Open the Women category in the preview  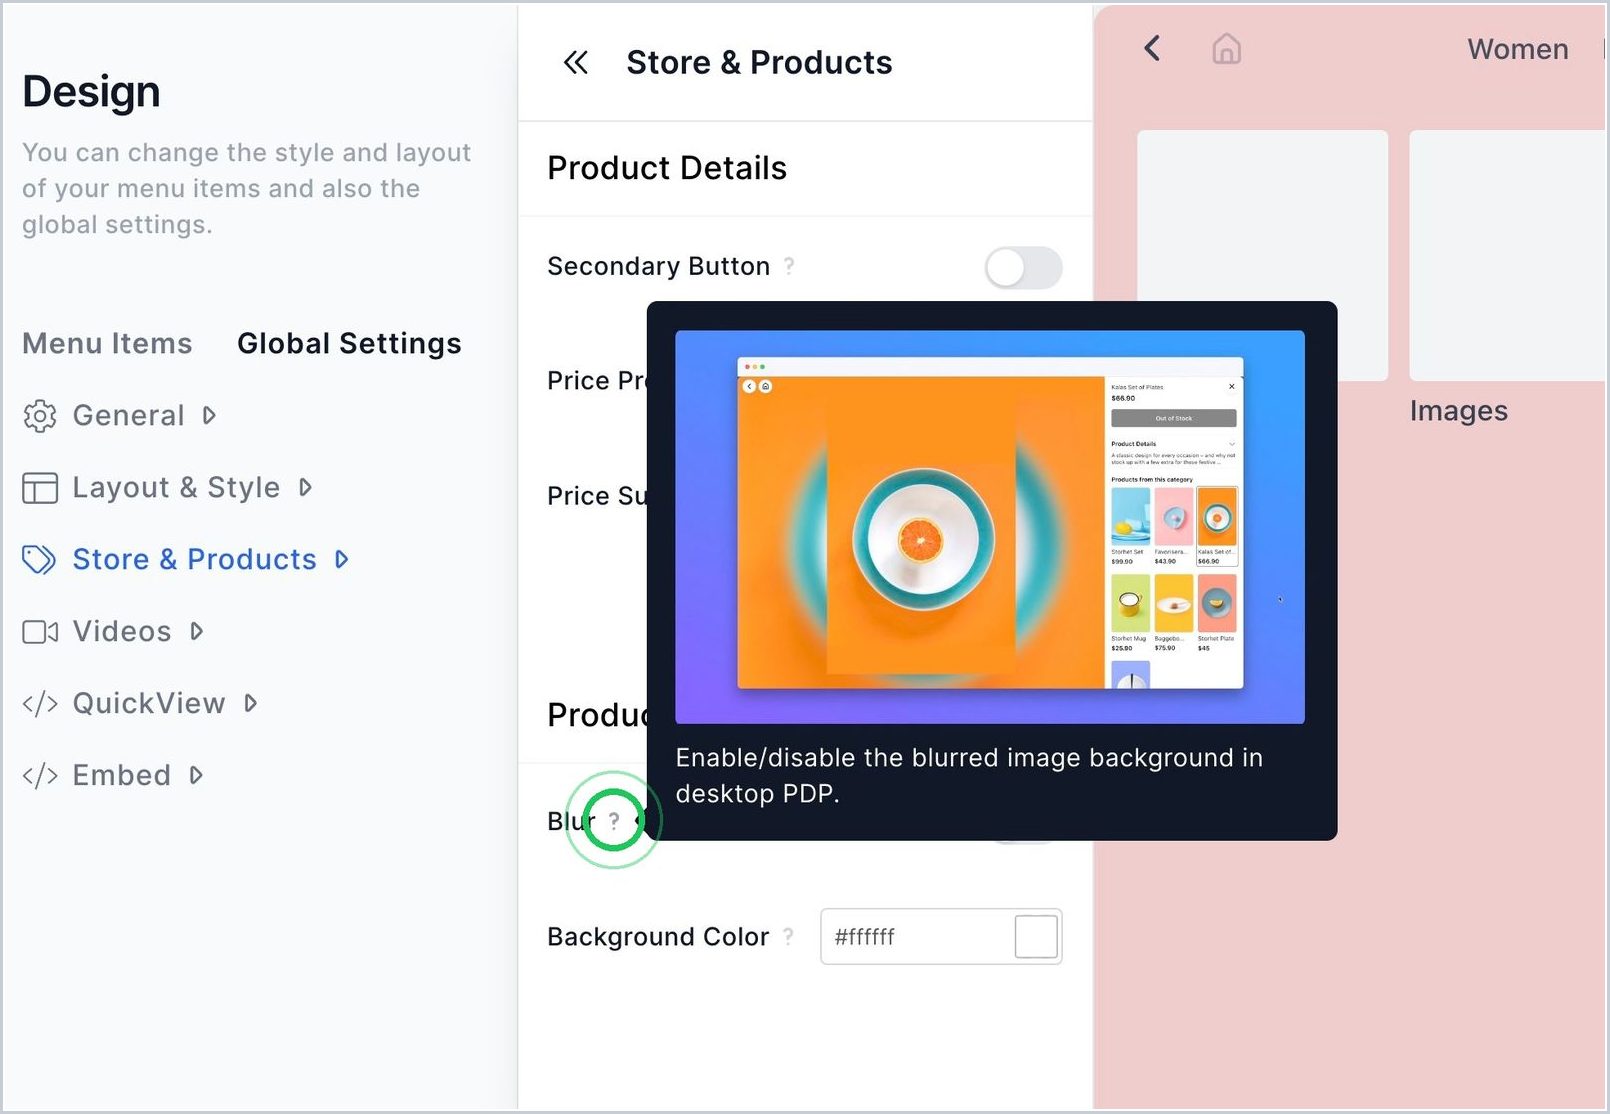(x=1517, y=49)
